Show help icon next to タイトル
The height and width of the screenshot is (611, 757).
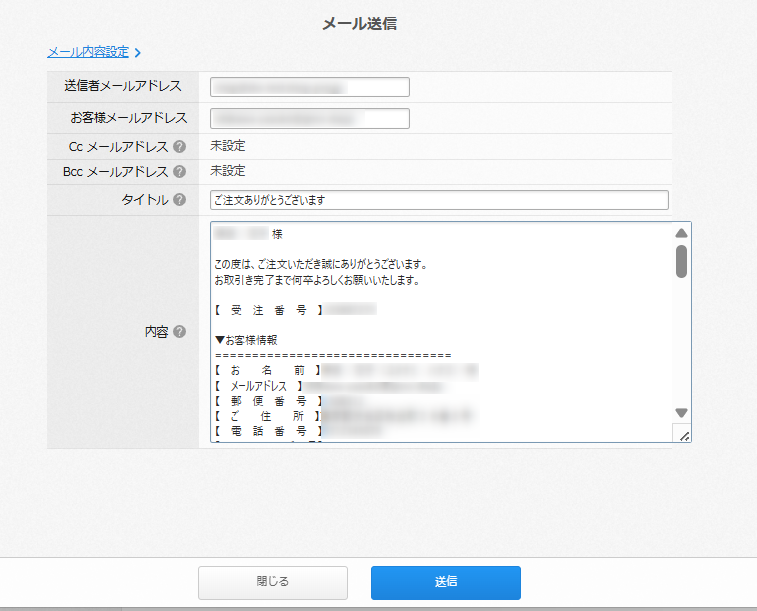coord(180,200)
